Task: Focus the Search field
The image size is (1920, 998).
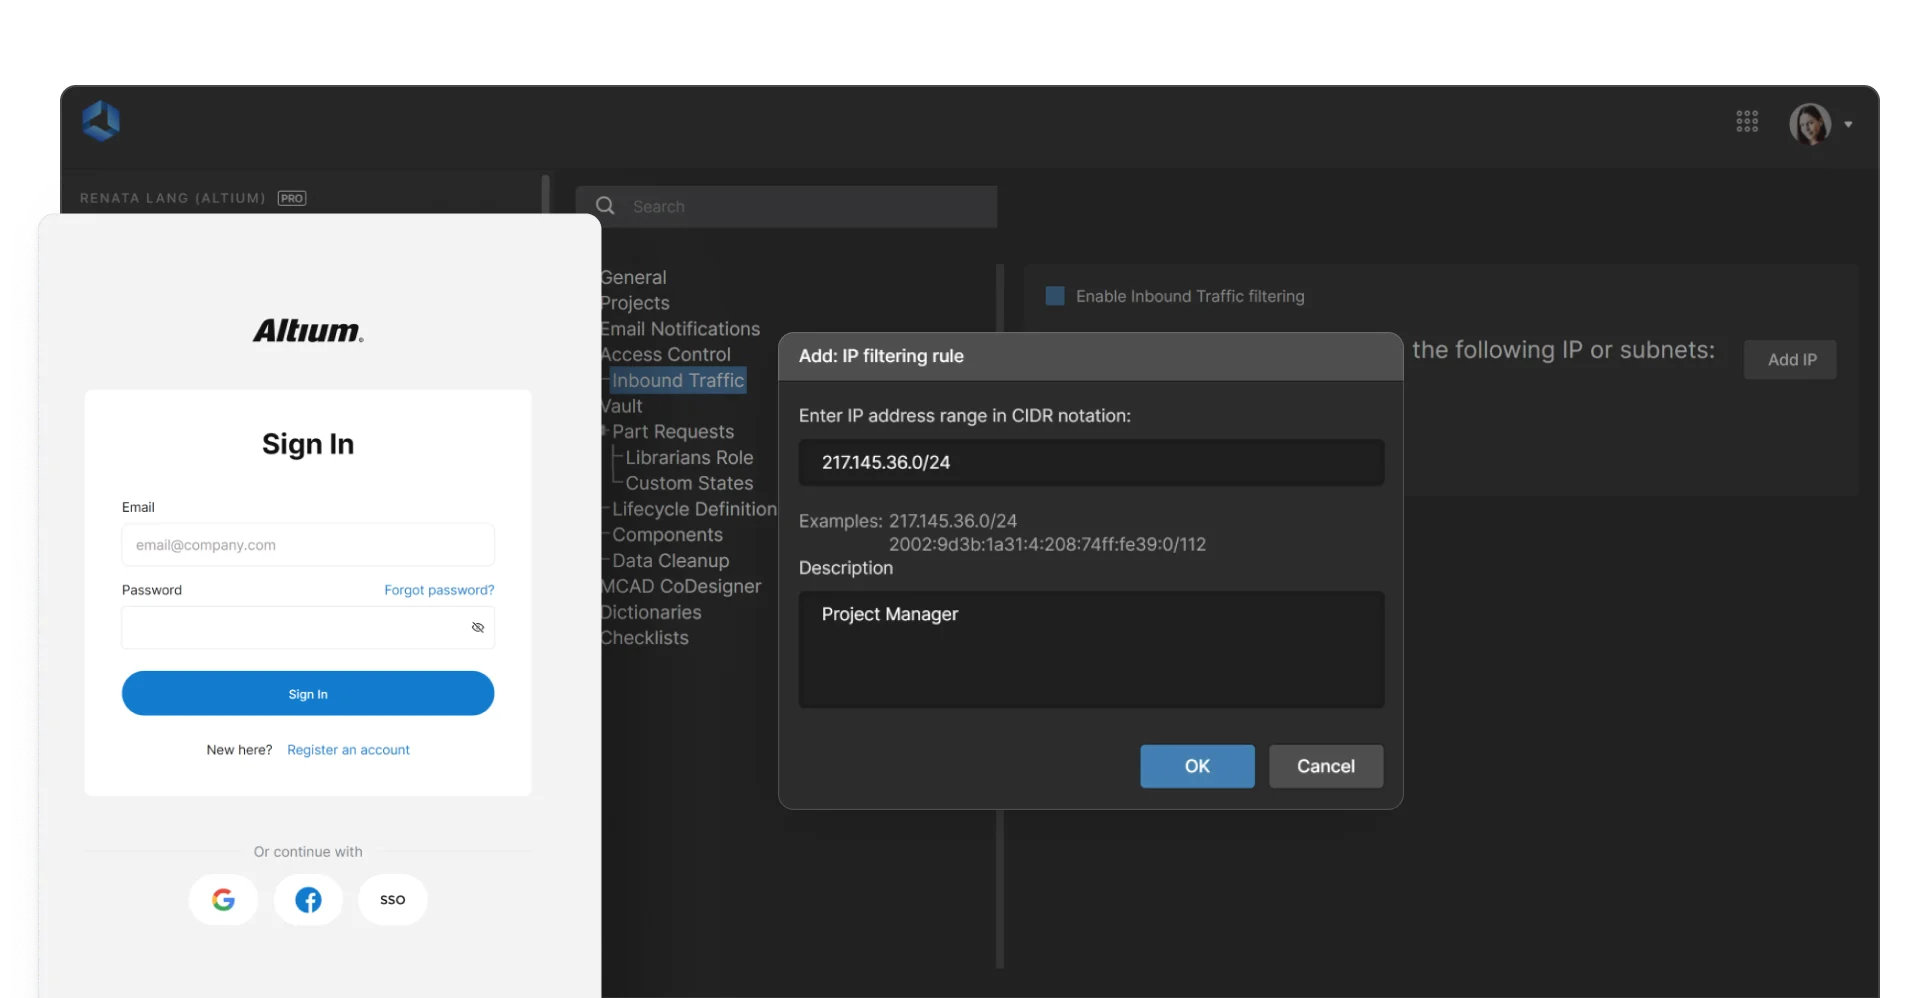Action: click(x=786, y=206)
